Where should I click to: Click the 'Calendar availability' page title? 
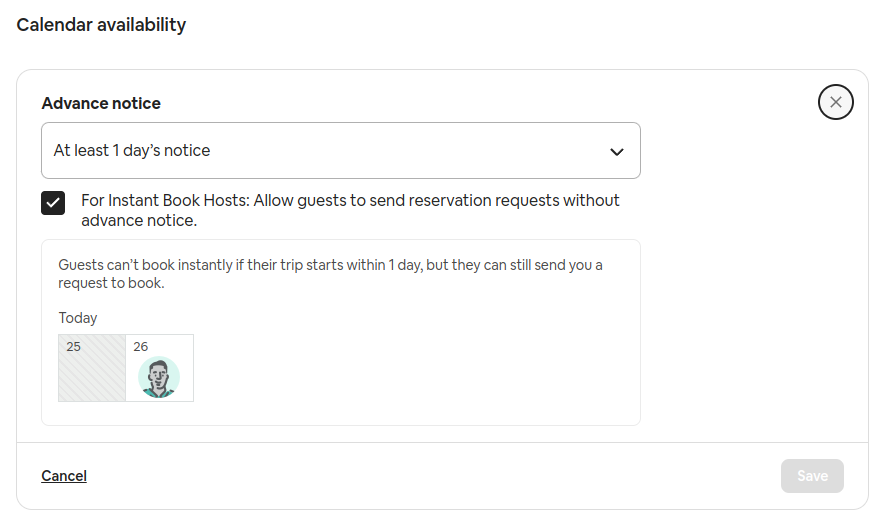point(101,25)
